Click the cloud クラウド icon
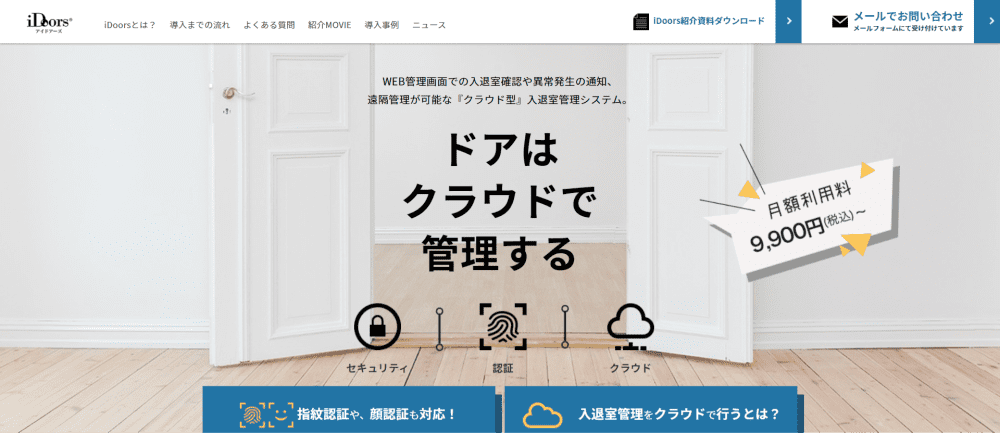This screenshot has width=1000, height=433. point(631,327)
